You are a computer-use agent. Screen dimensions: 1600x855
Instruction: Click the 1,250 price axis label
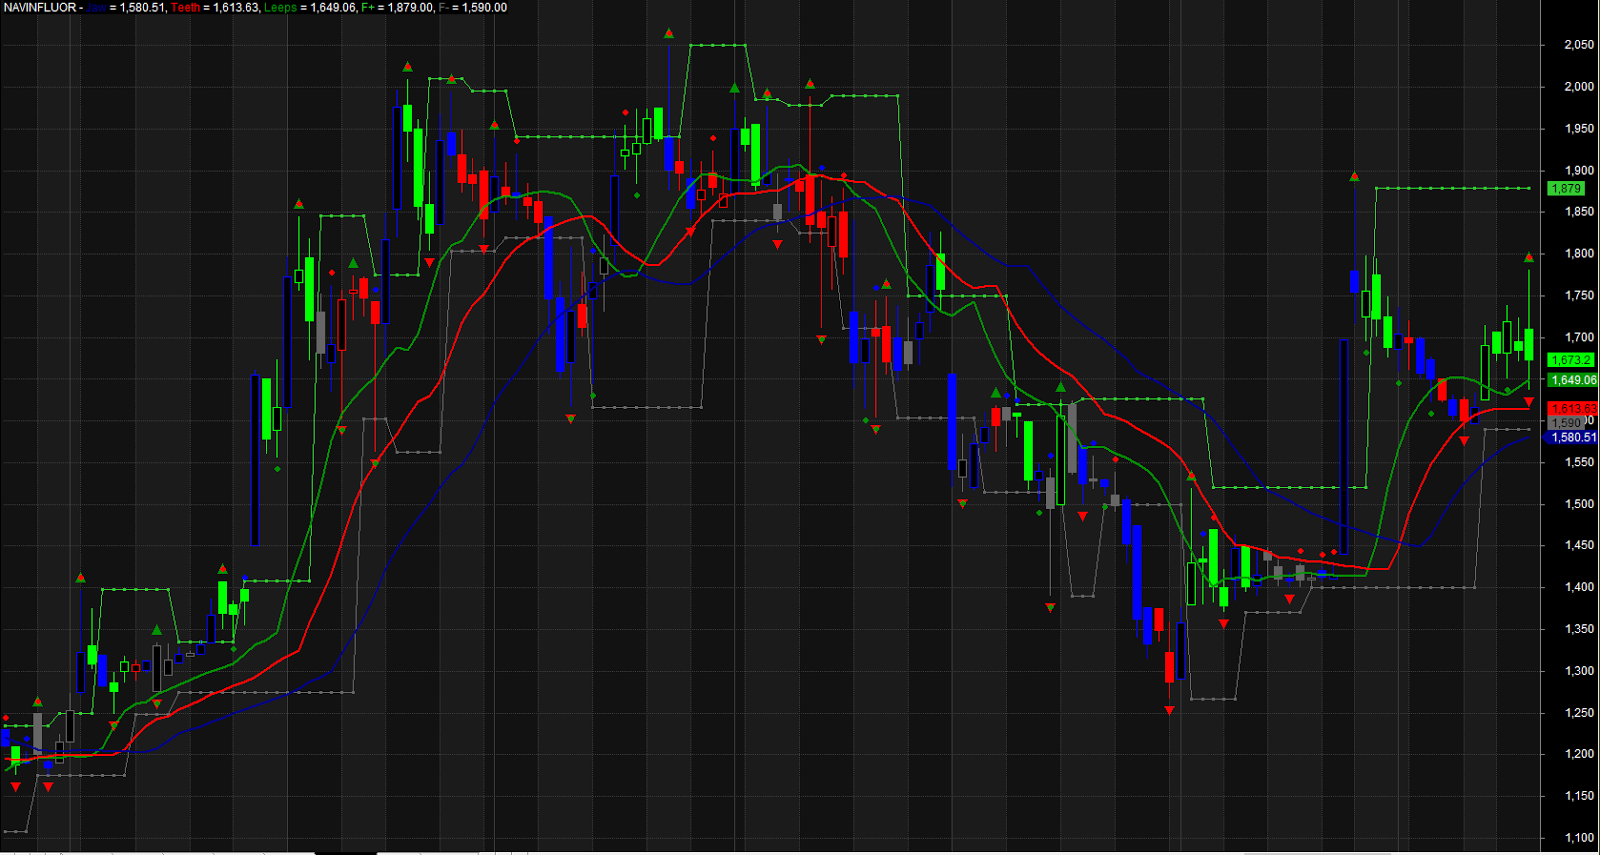(1579, 713)
